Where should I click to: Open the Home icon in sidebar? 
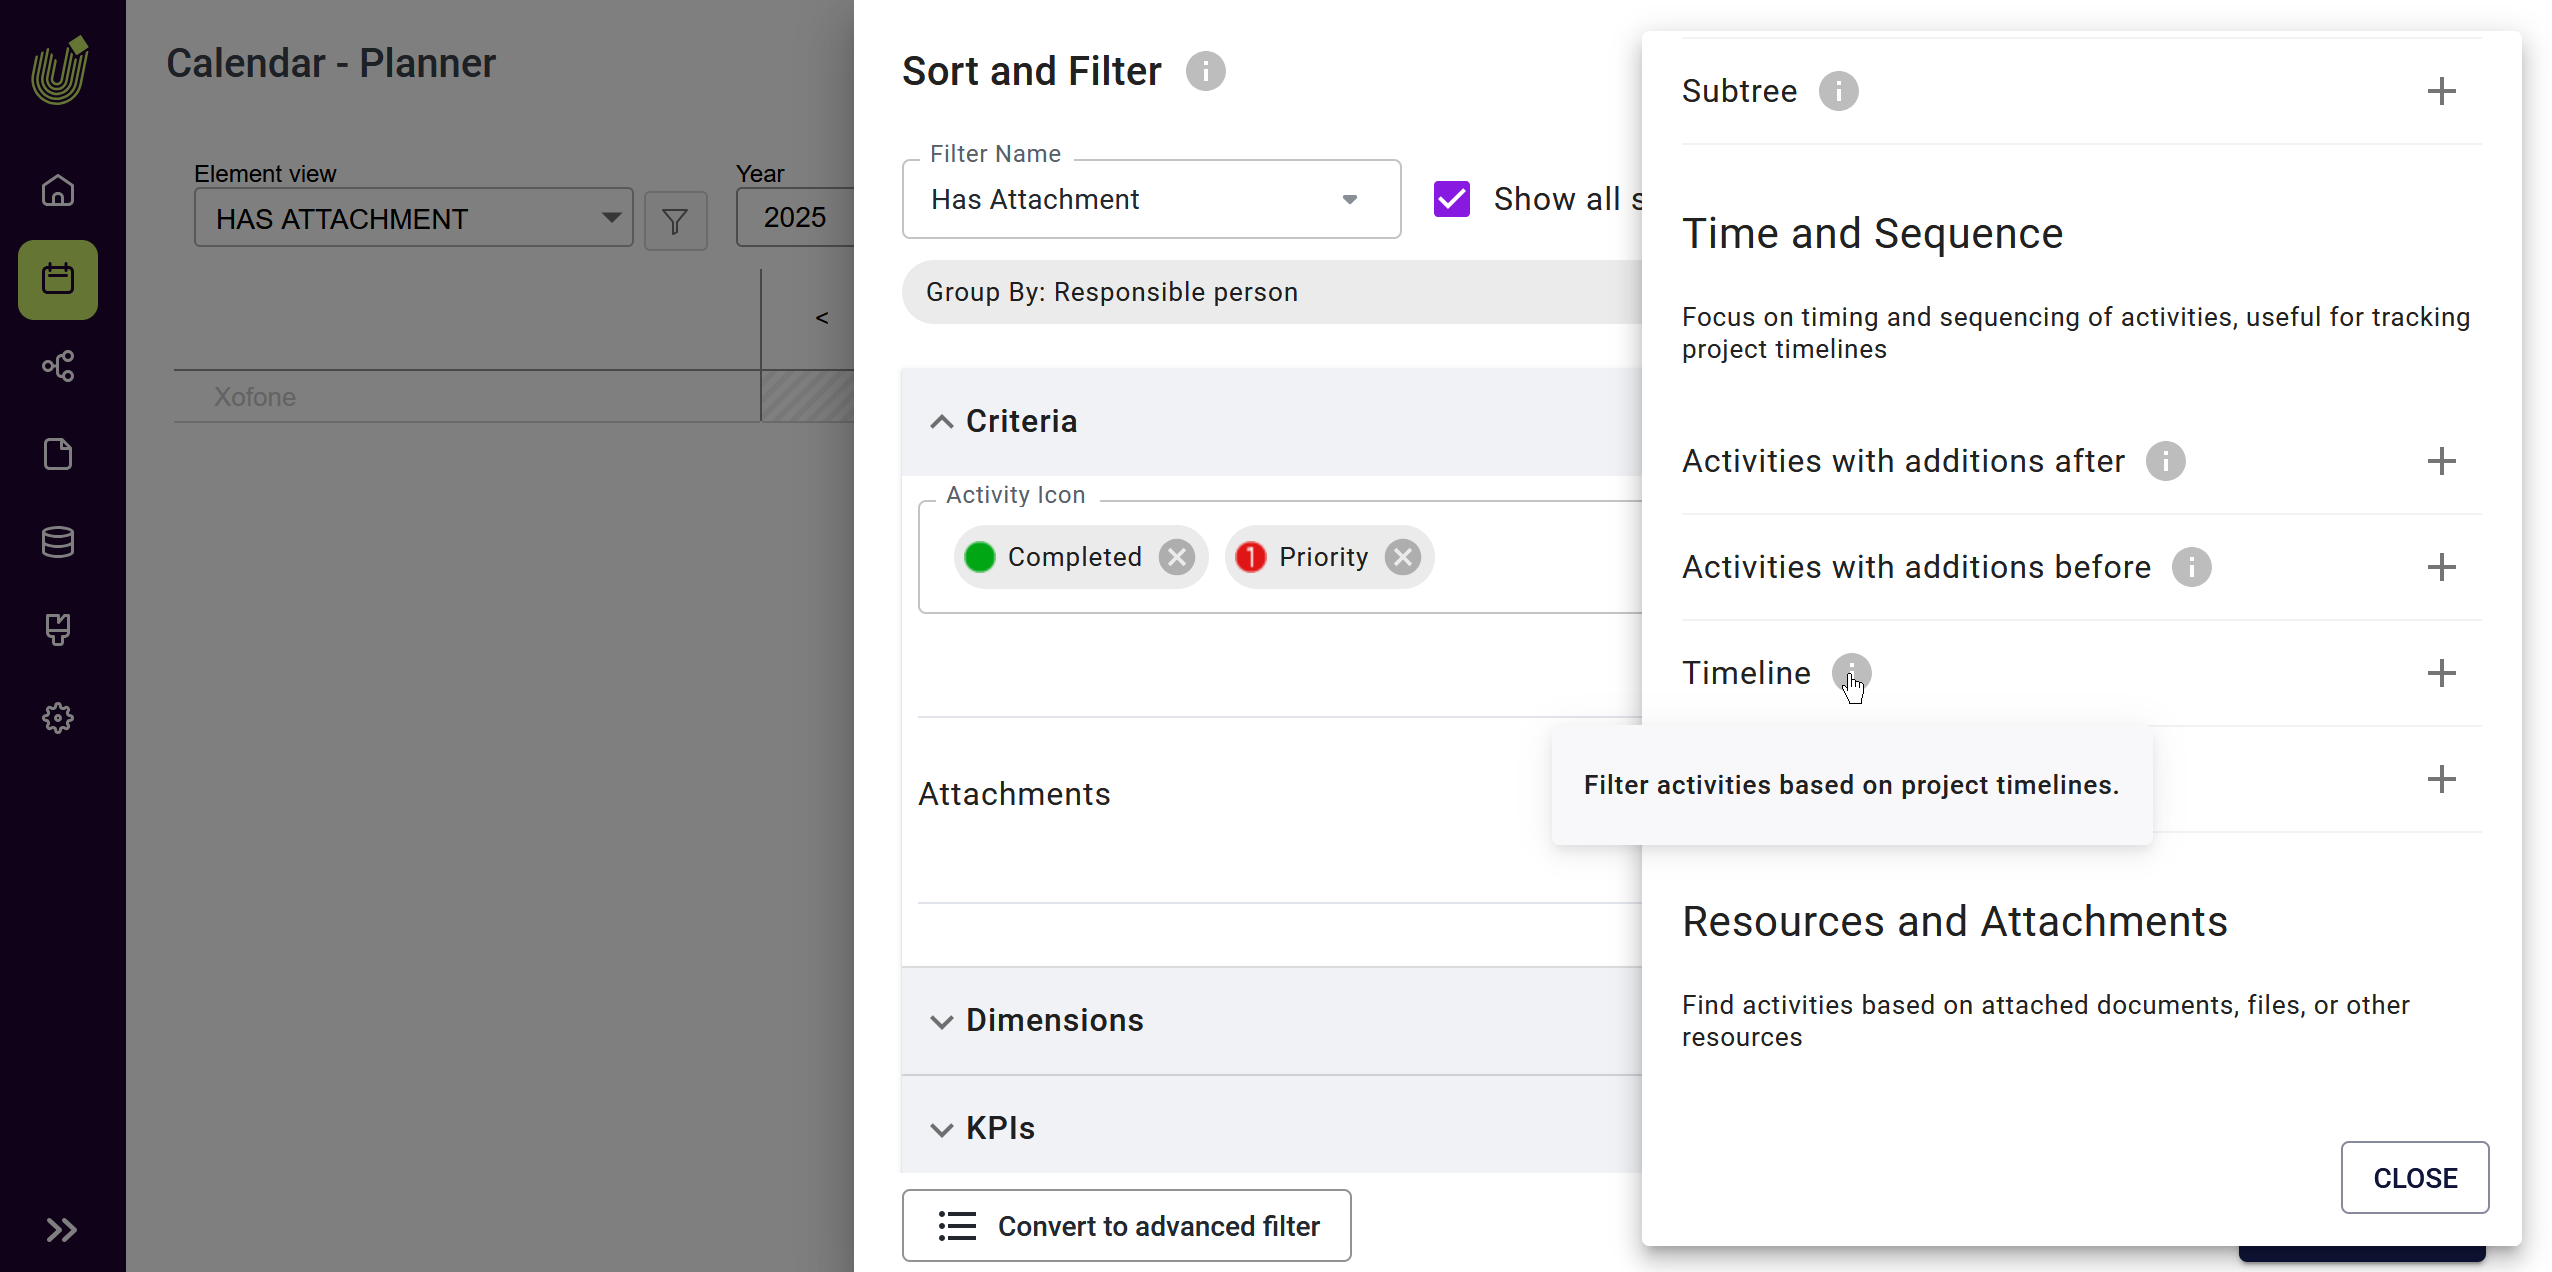coord(58,190)
